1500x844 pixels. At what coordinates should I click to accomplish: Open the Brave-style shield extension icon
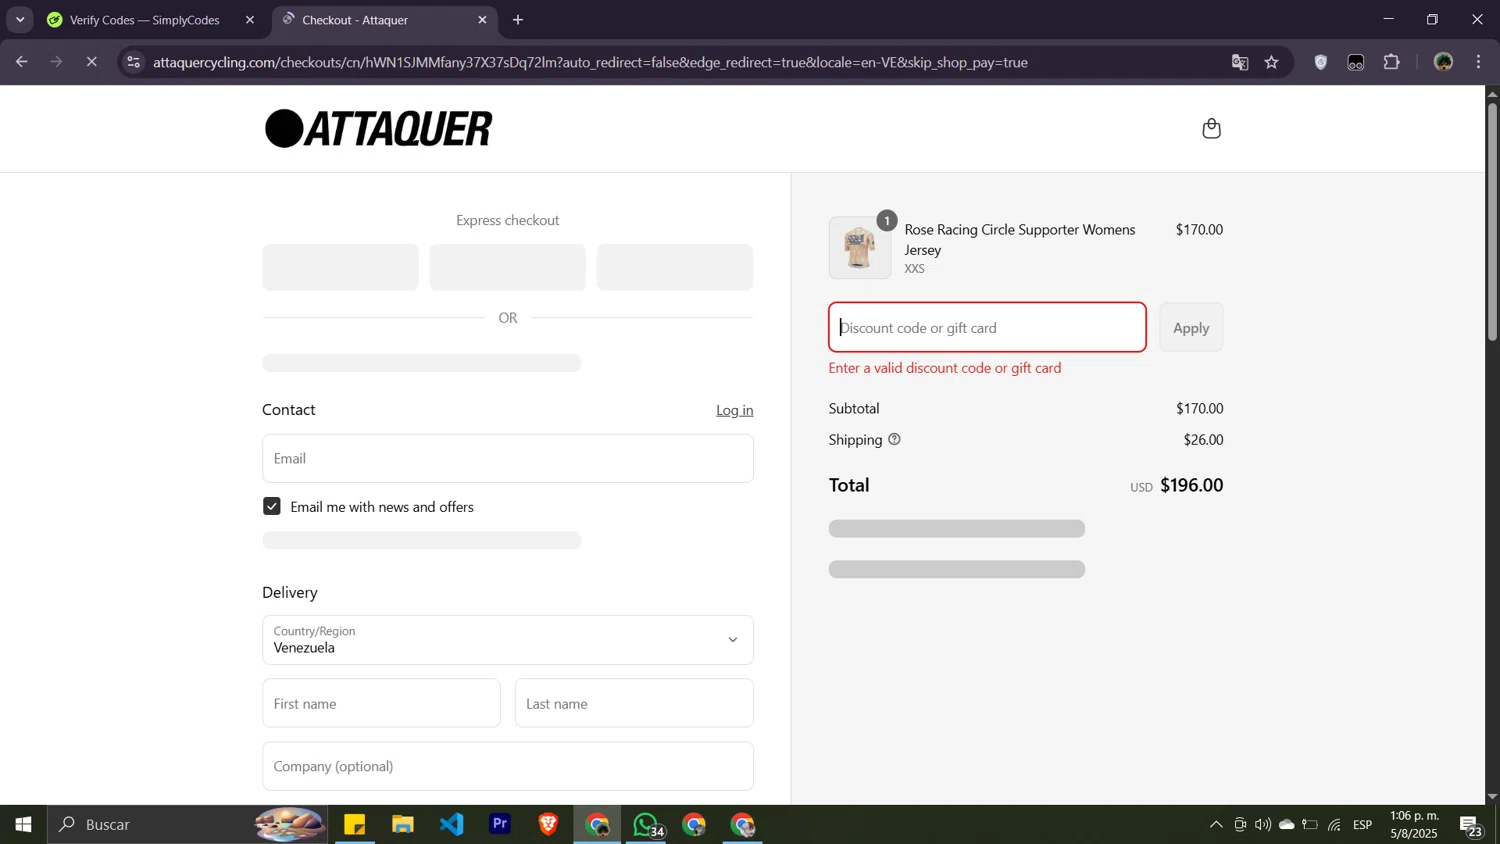click(x=1321, y=62)
